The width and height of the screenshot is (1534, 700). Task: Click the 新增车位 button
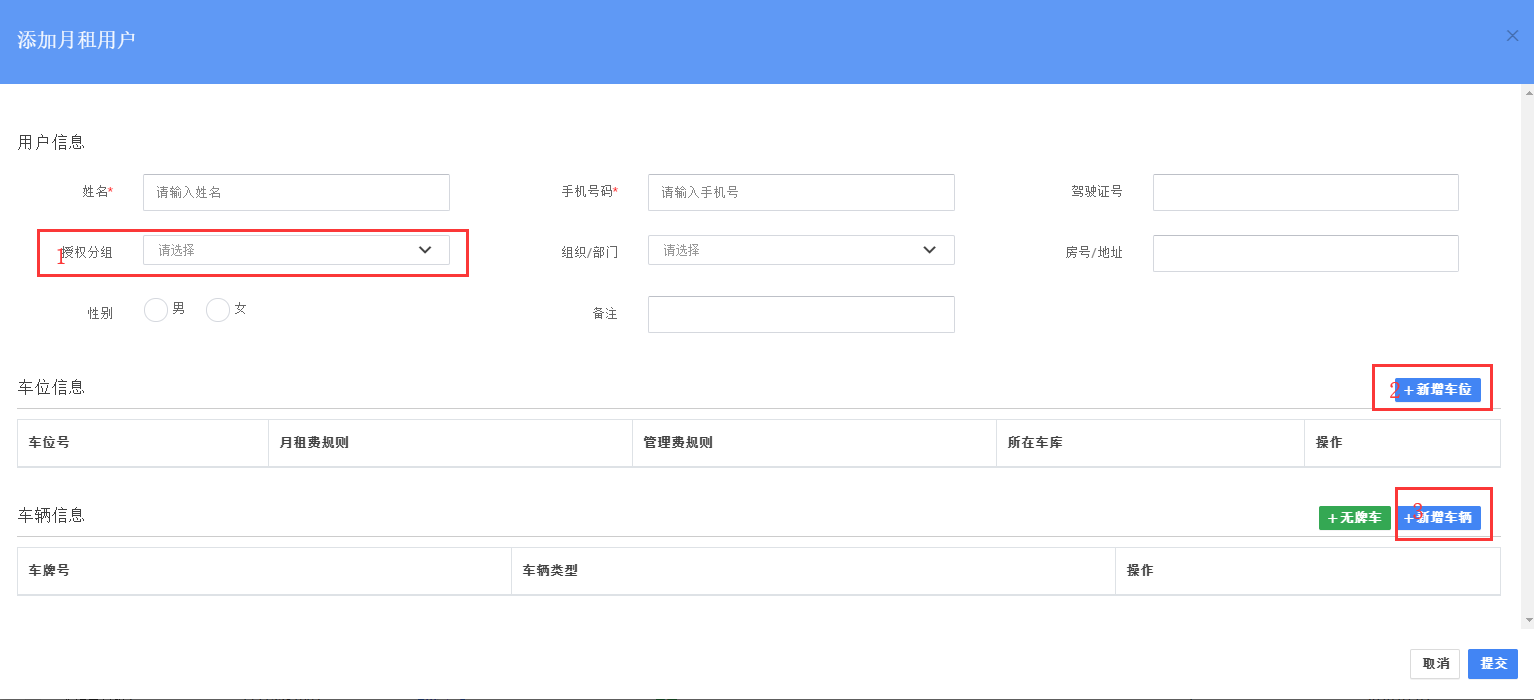pyautogui.click(x=1438, y=389)
